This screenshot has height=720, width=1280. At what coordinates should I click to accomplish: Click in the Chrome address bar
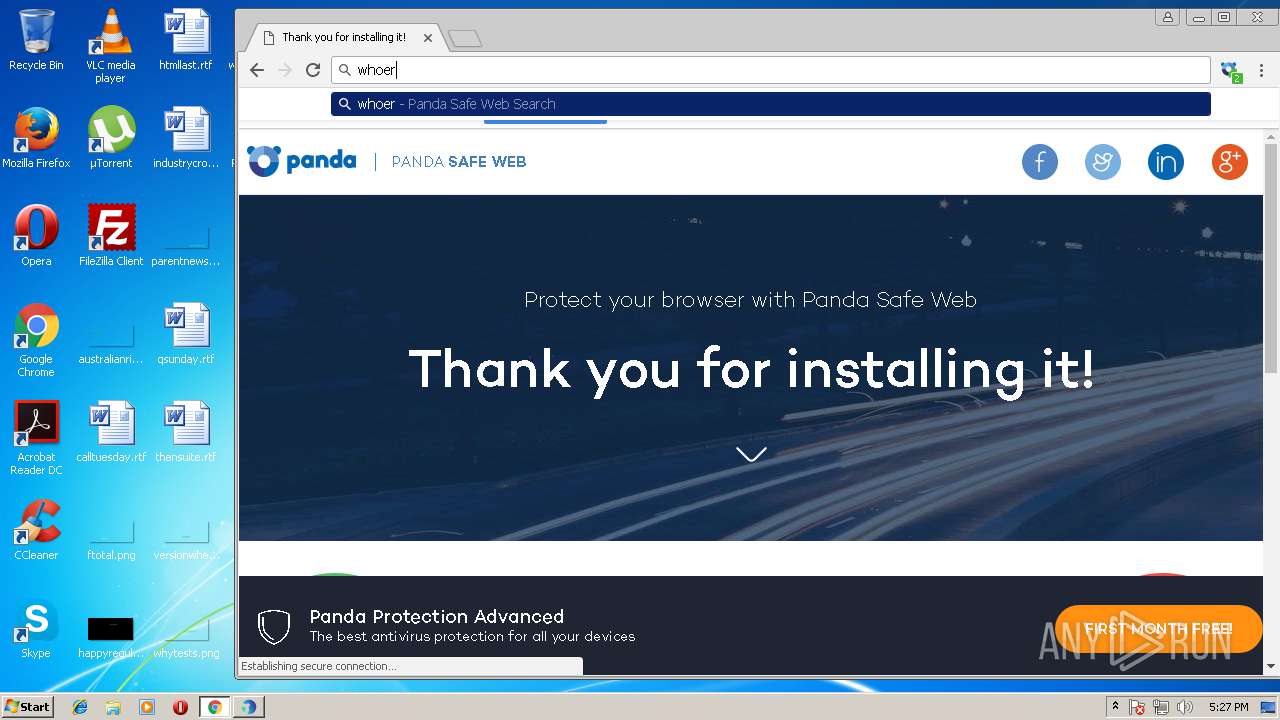click(x=771, y=70)
